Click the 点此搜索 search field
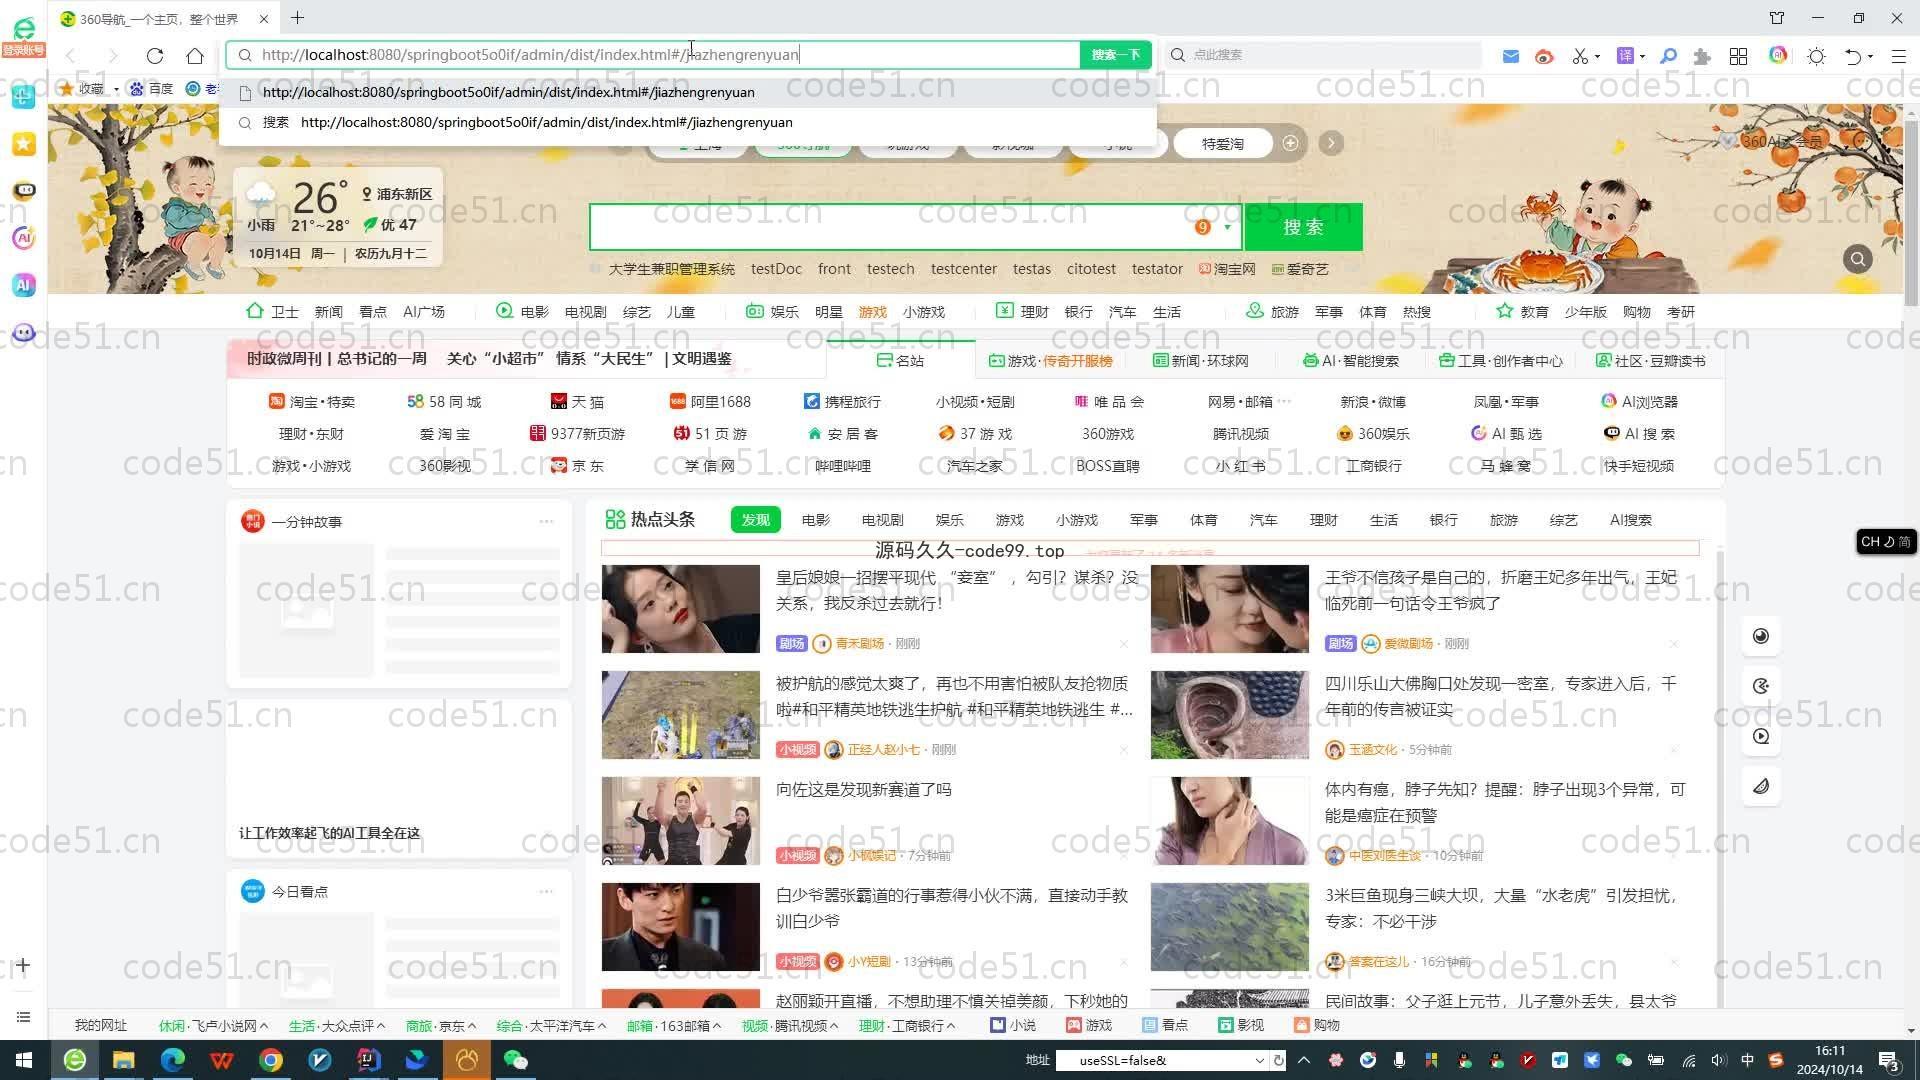 (1325, 55)
